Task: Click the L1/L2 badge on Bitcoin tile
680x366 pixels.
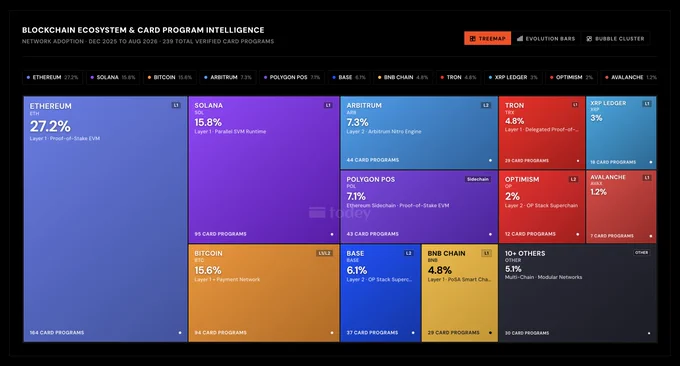Action: click(324, 253)
